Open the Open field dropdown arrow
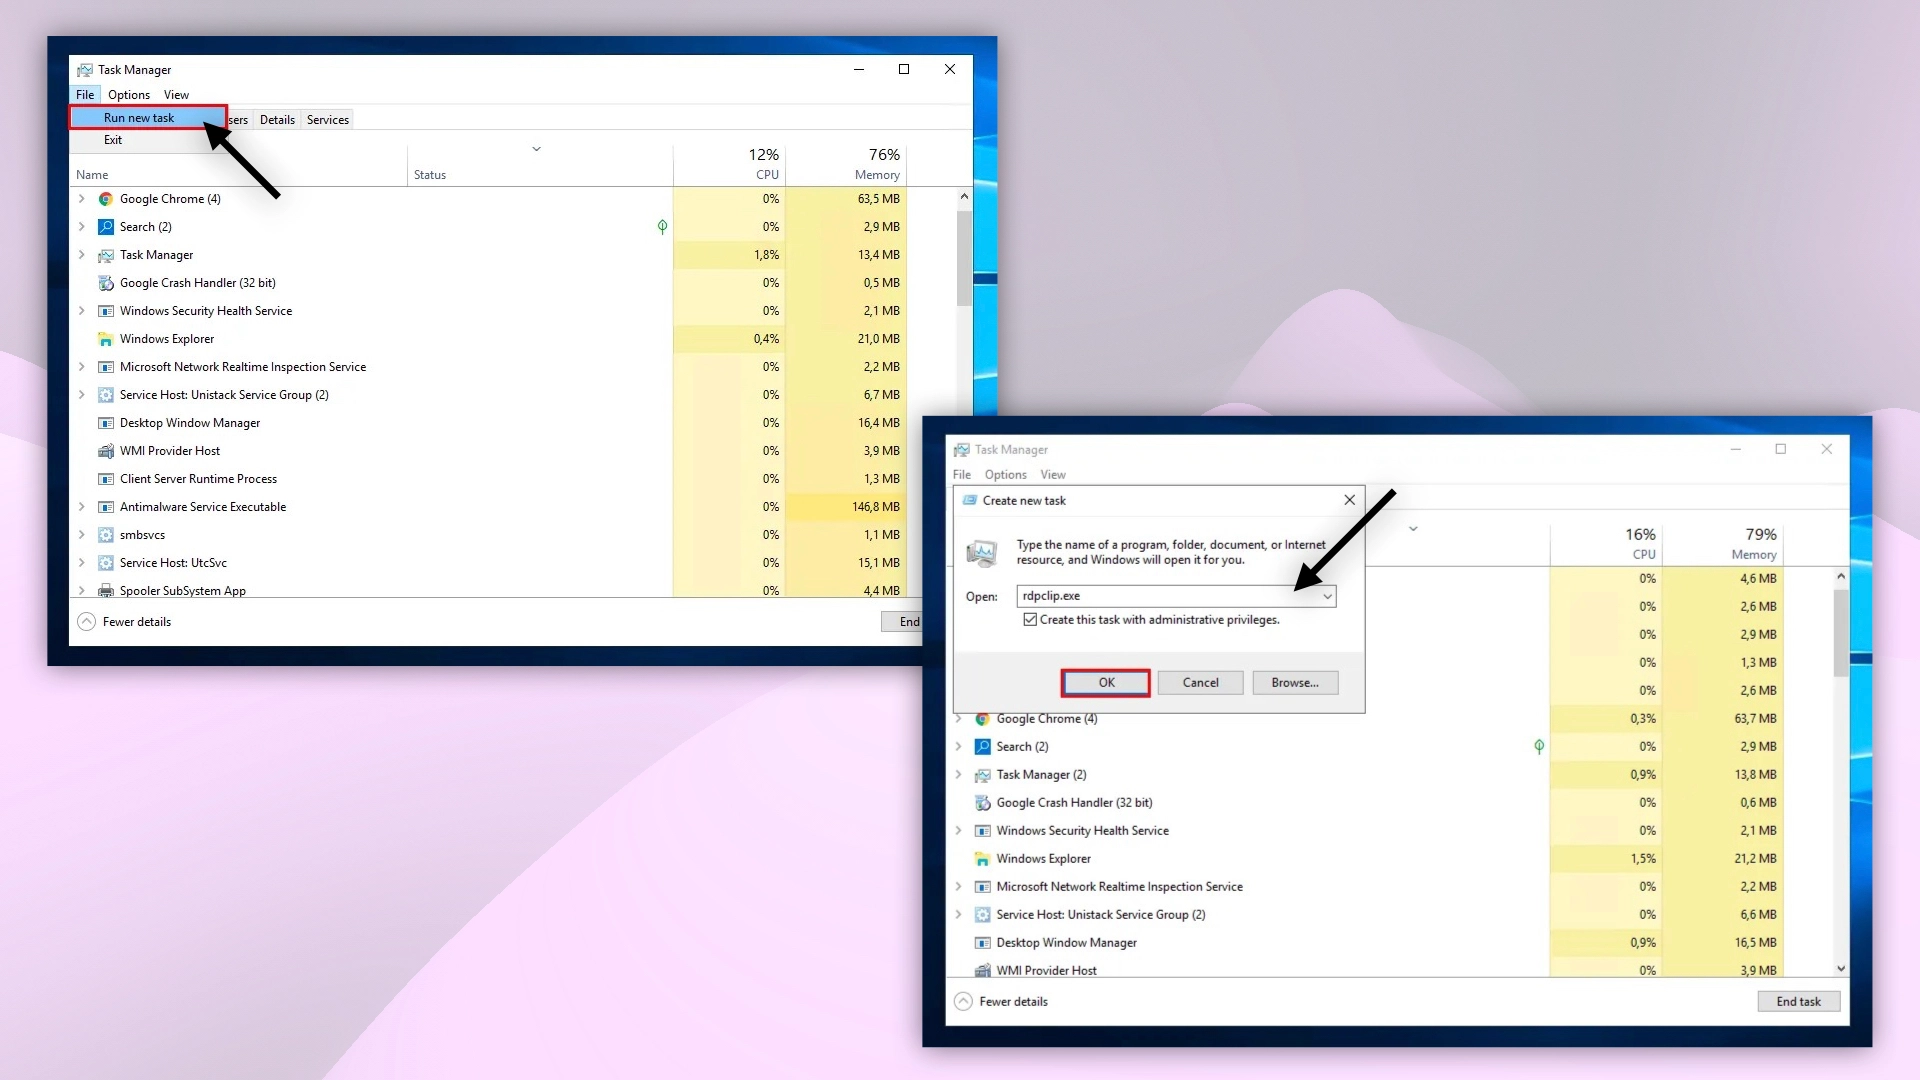This screenshot has width=1920, height=1080. [1328, 596]
